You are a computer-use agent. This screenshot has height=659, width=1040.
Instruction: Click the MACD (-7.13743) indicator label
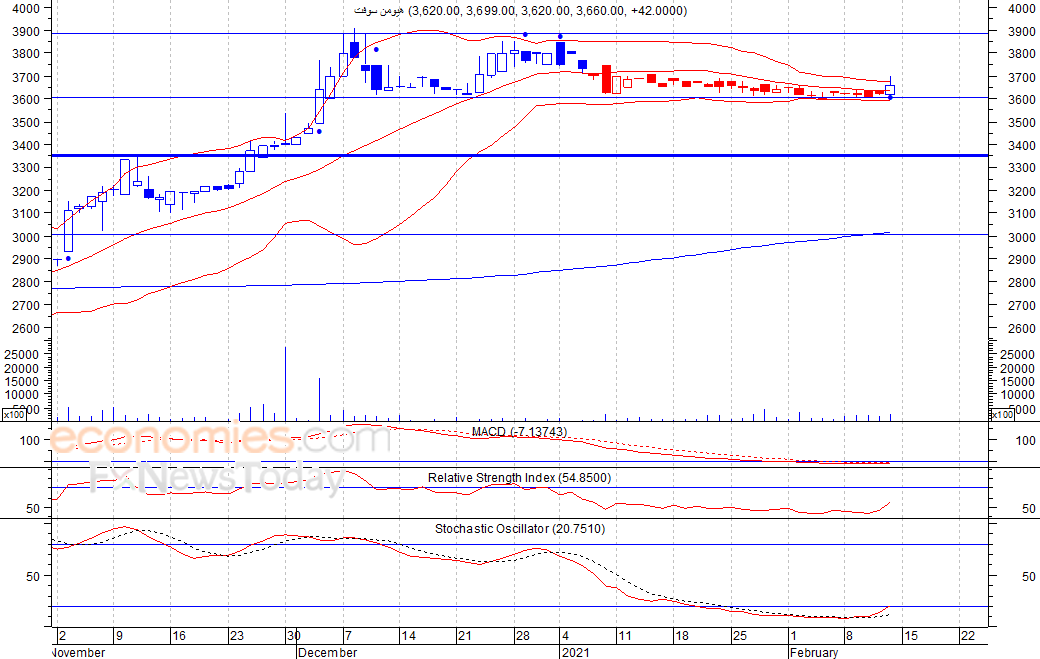(x=519, y=432)
